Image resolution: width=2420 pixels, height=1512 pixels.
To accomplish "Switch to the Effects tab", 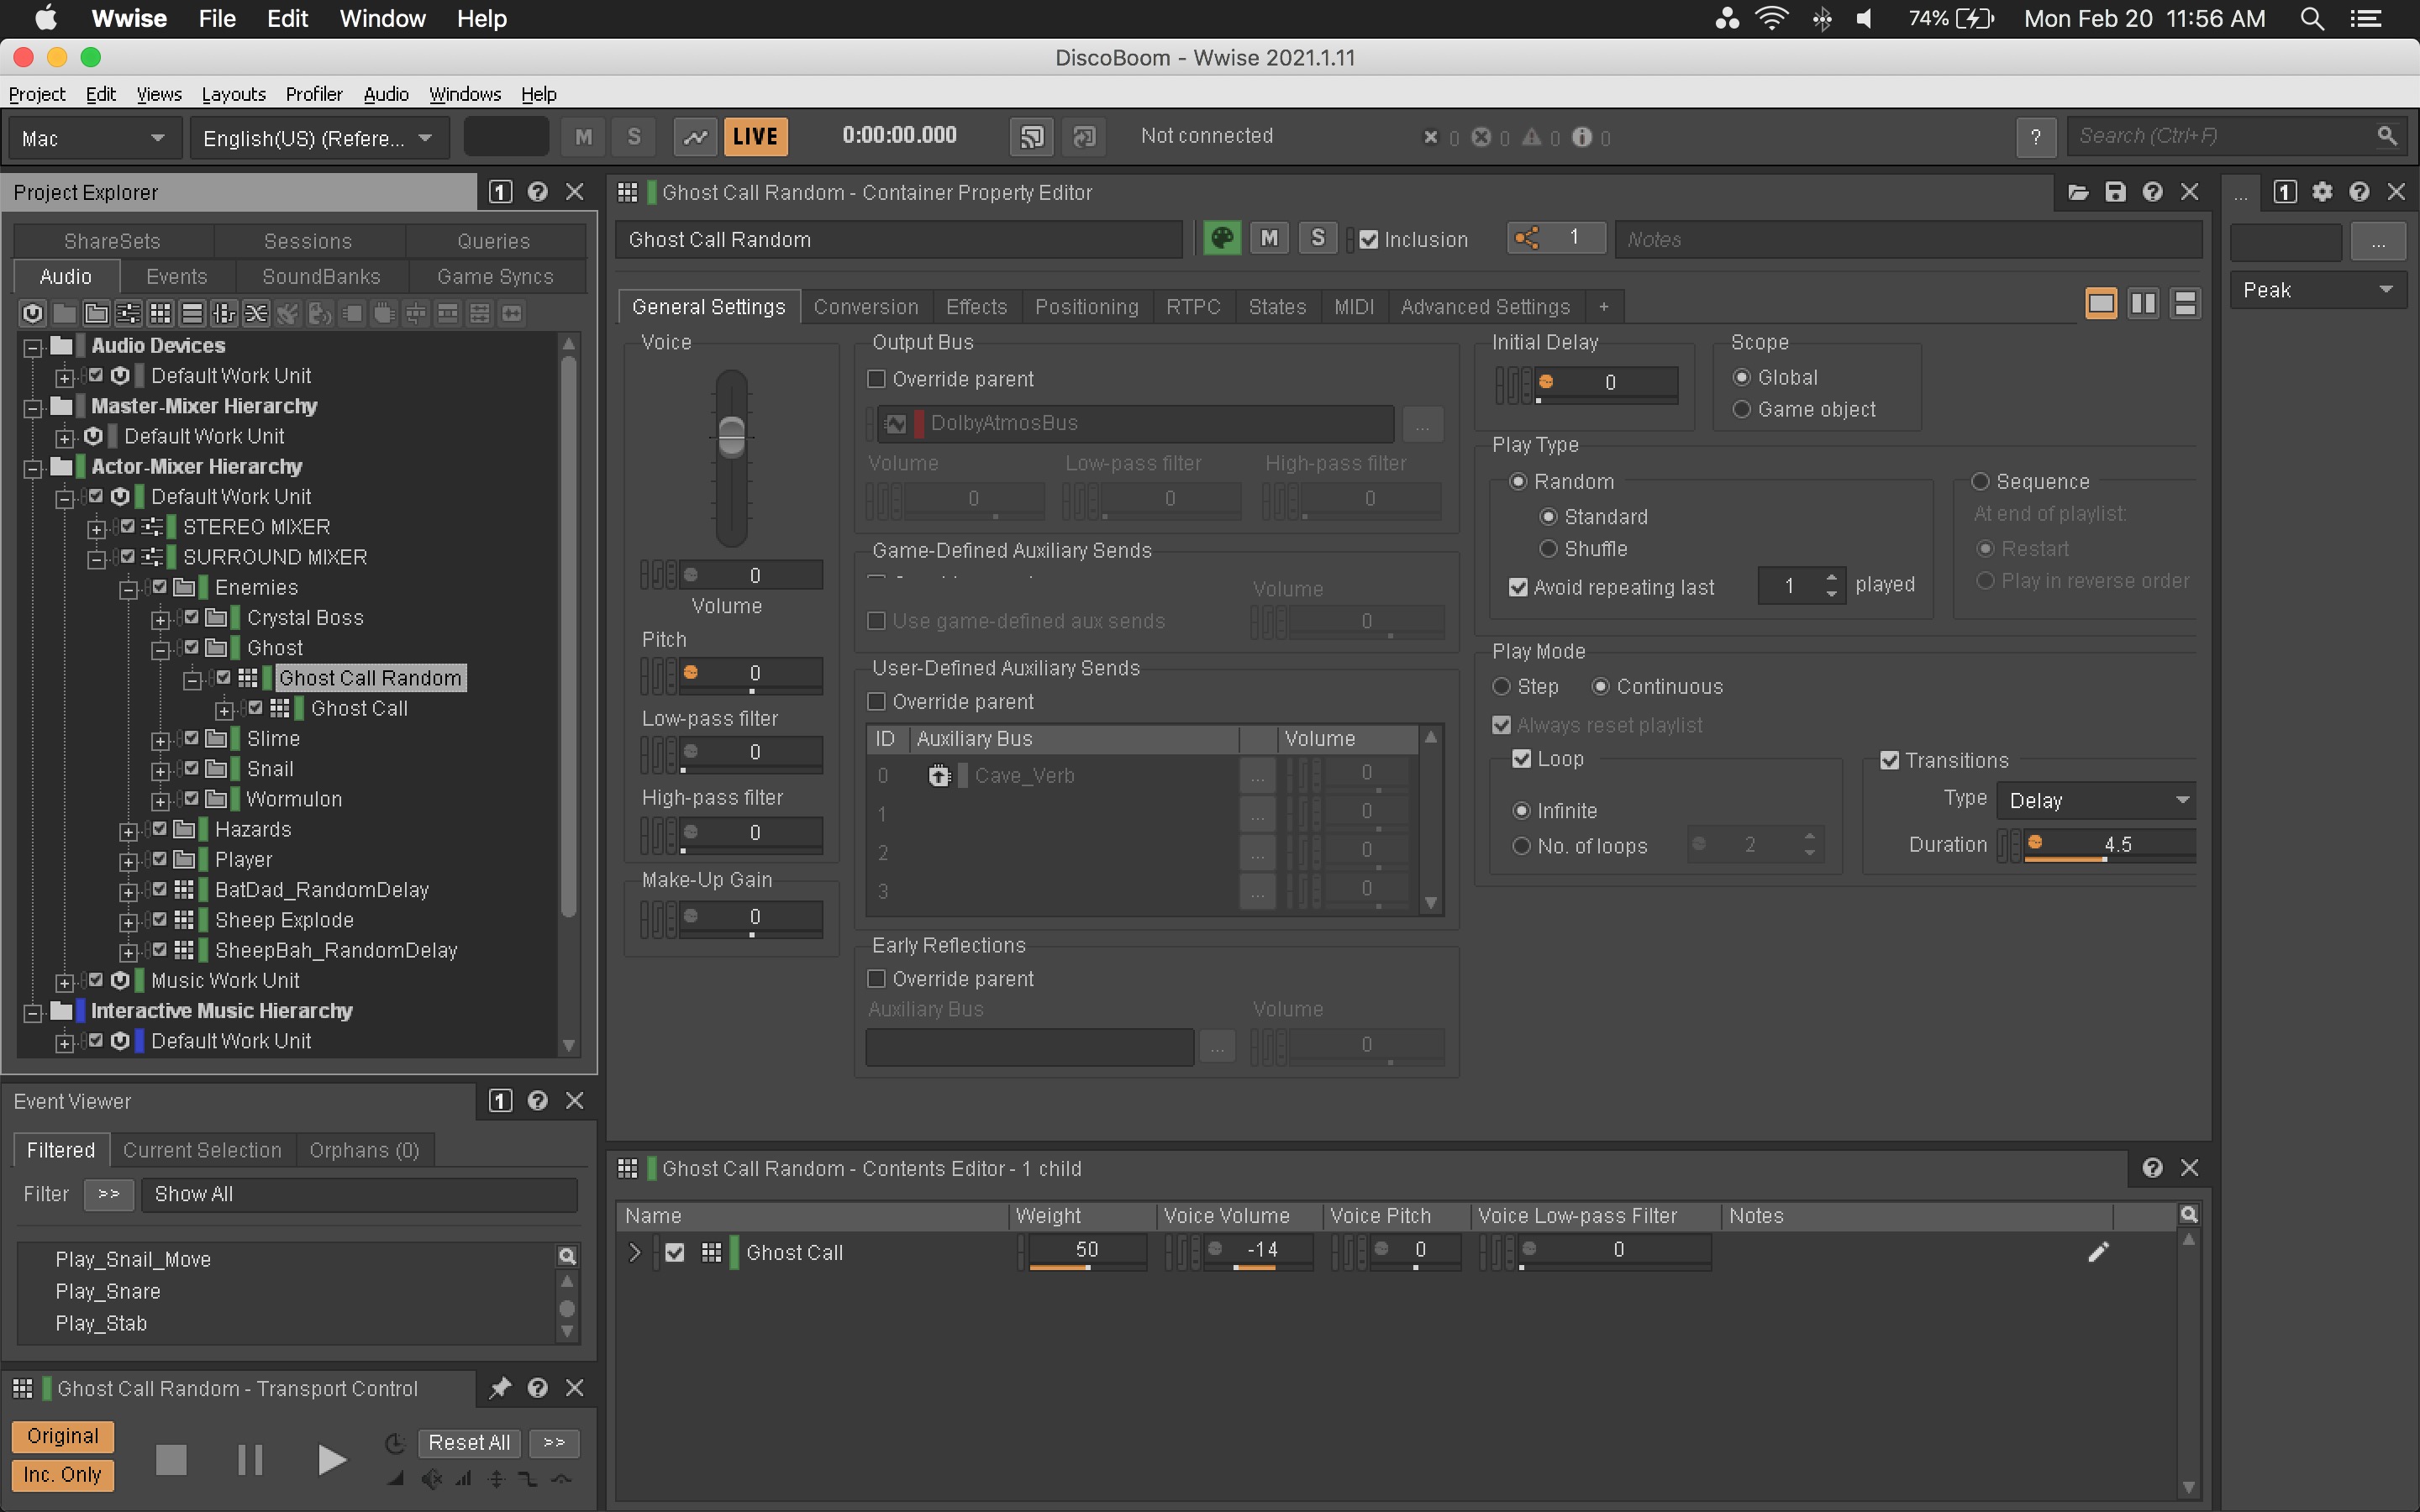I will tap(976, 307).
